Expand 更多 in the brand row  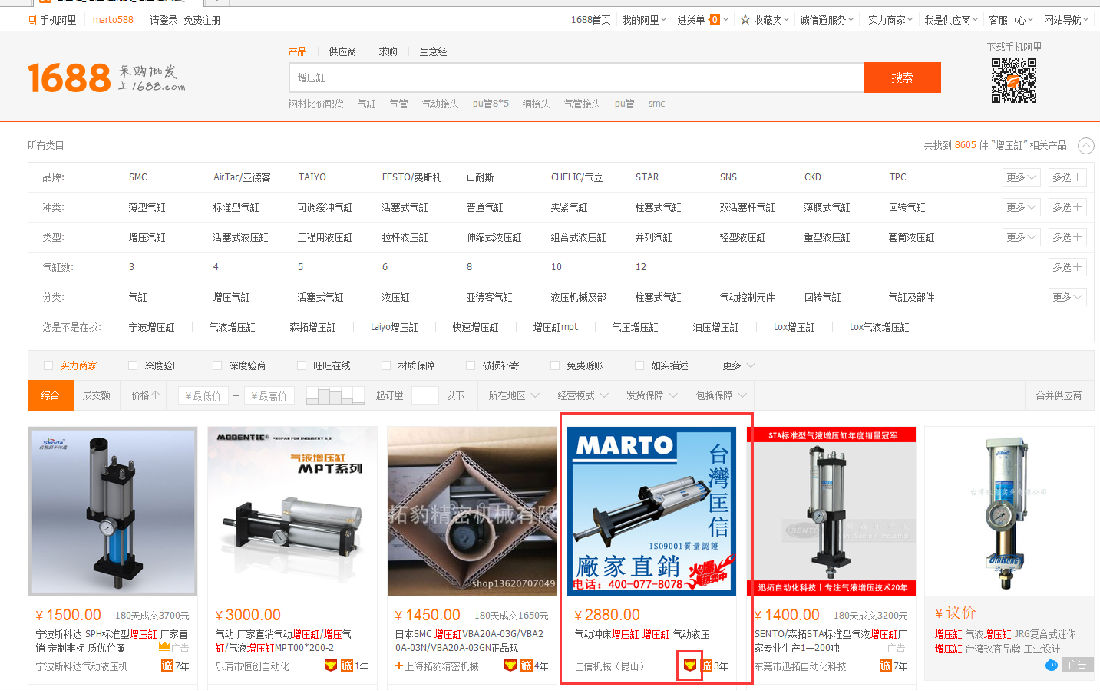tap(1020, 177)
